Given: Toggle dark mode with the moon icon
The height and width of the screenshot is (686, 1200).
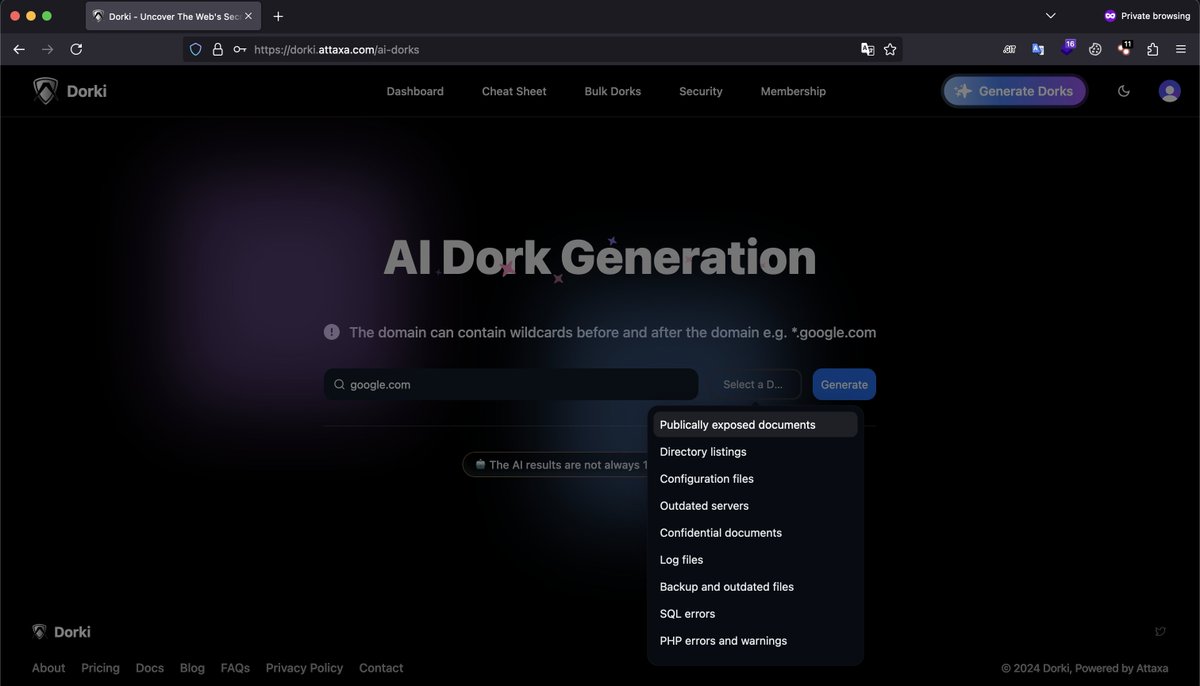Looking at the screenshot, I should coord(1124,90).
